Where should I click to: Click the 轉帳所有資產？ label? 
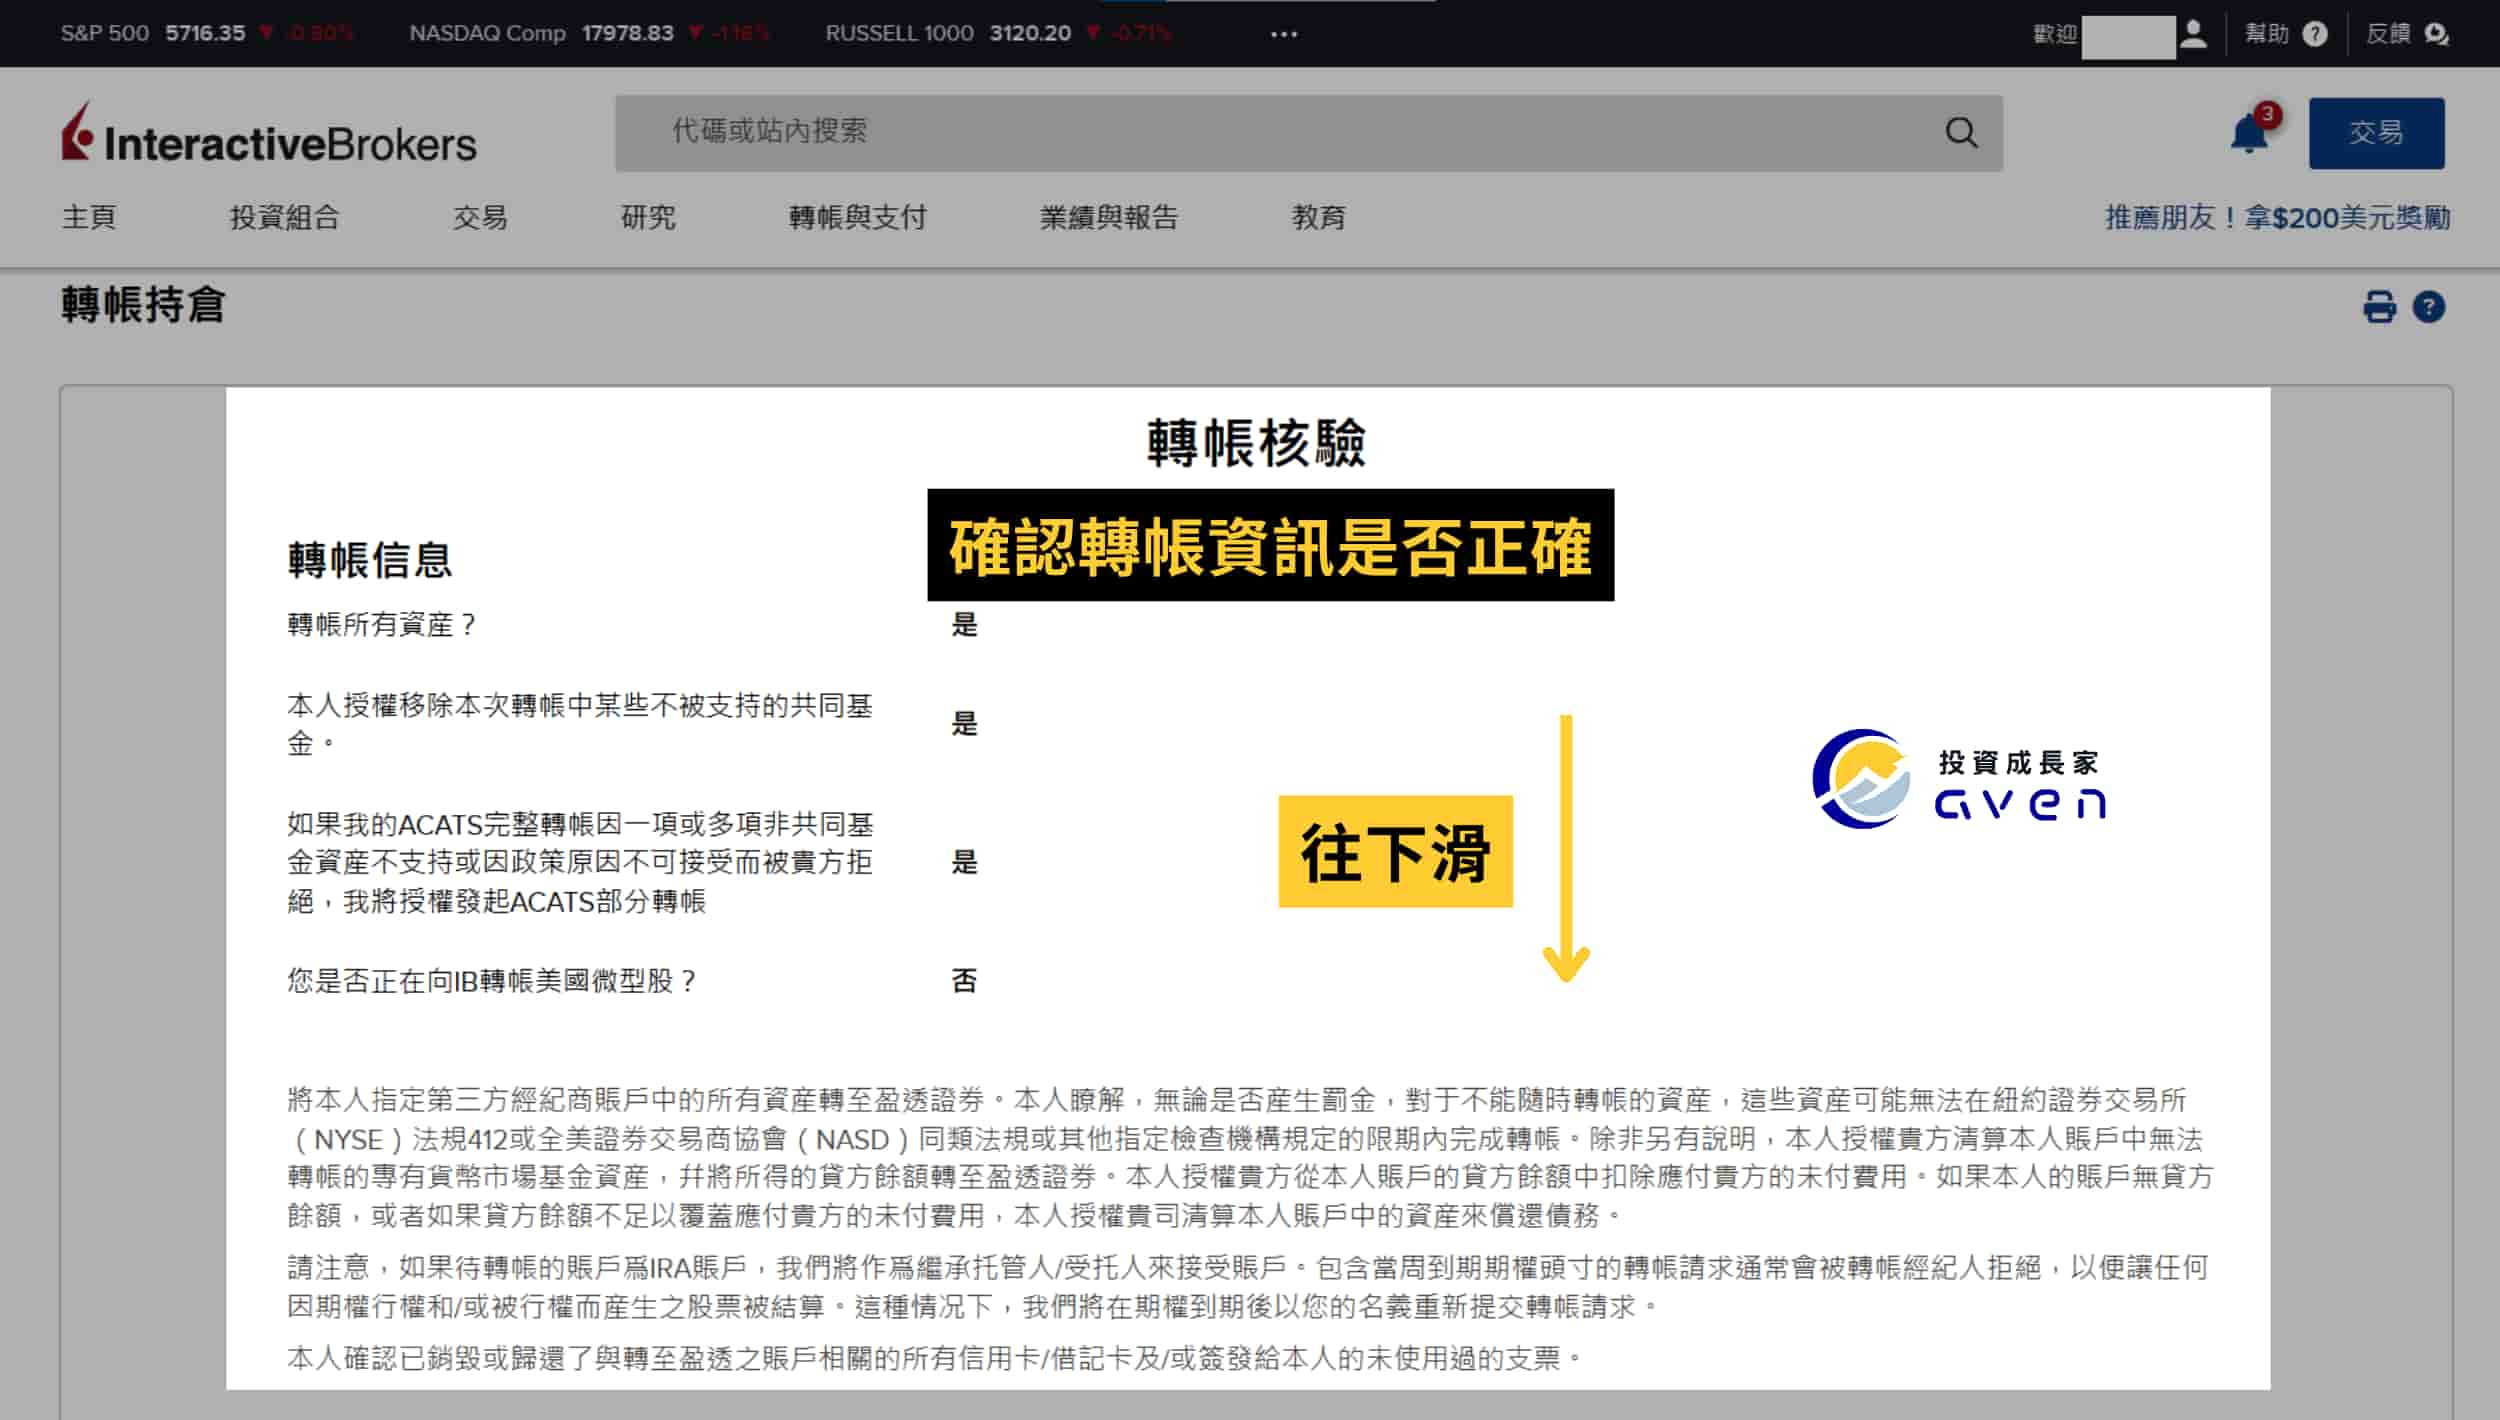(x=383, y=625)
